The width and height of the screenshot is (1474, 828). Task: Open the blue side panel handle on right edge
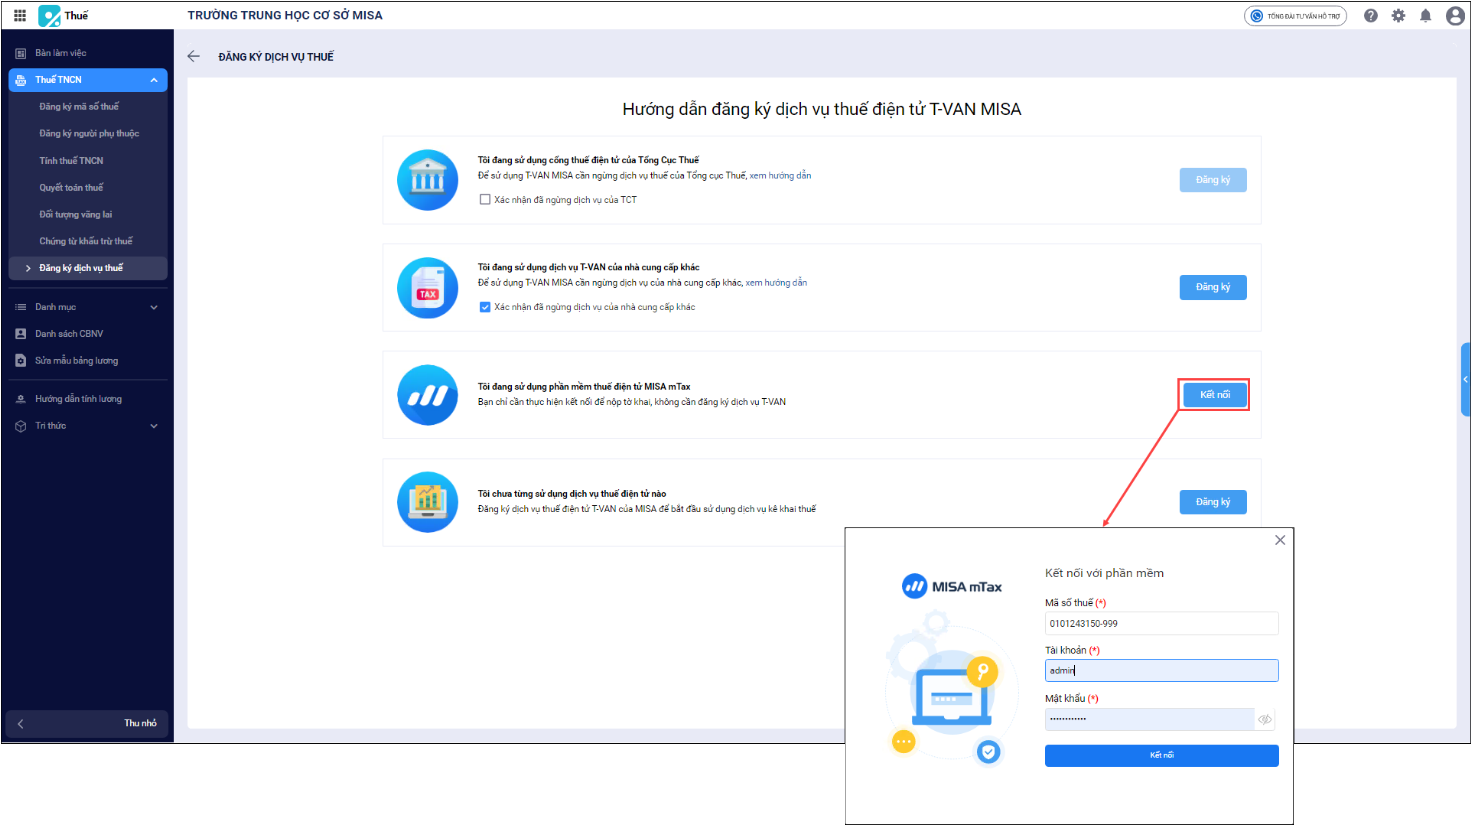[x=1466, y=379]
